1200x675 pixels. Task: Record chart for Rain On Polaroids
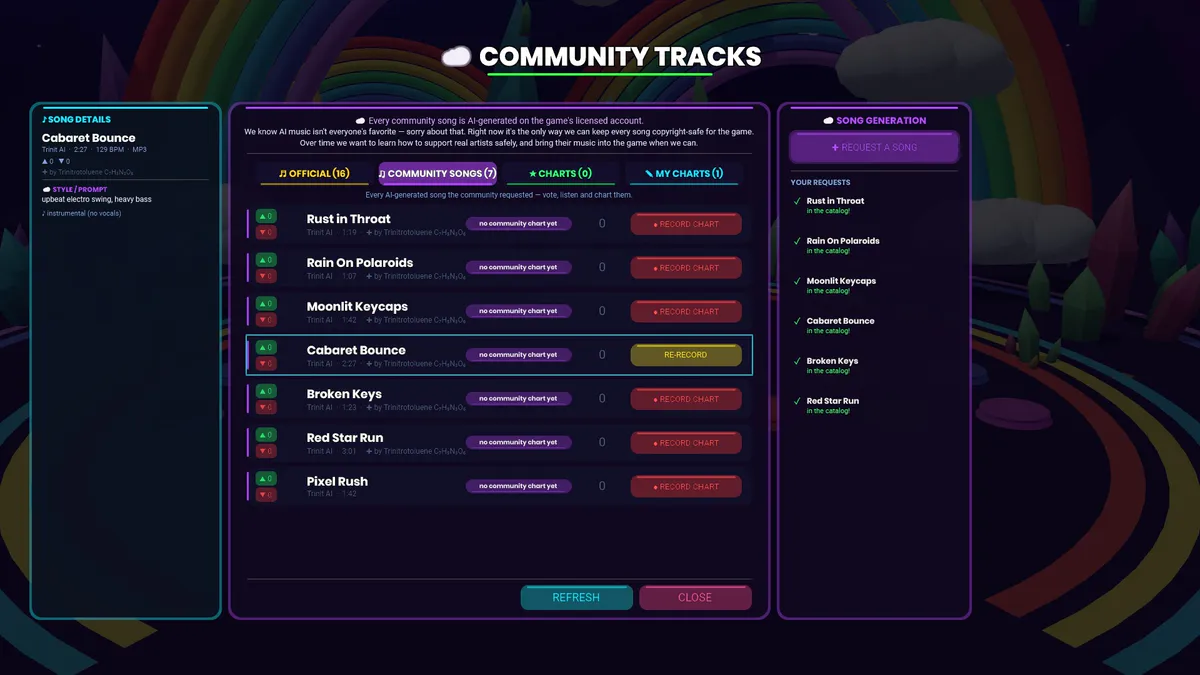pyautogui.click(x=686, y=268)
